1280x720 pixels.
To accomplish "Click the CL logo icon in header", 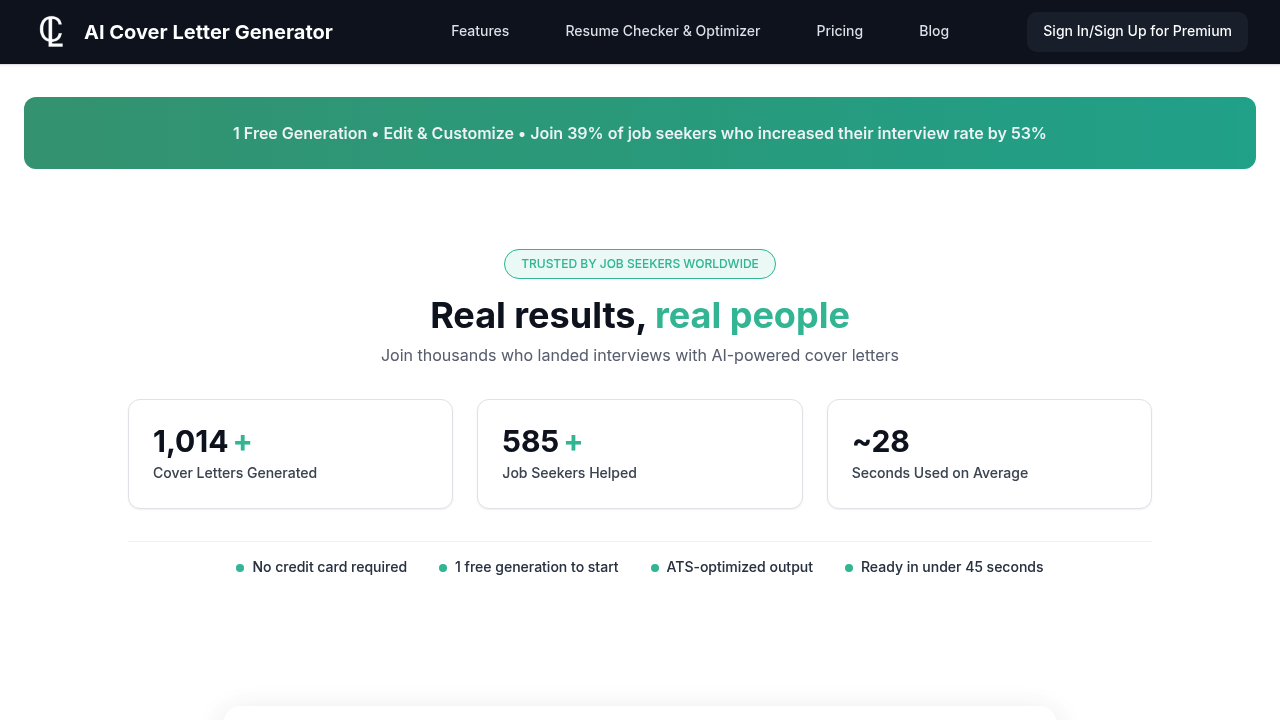I will click(x=50, y=31).
